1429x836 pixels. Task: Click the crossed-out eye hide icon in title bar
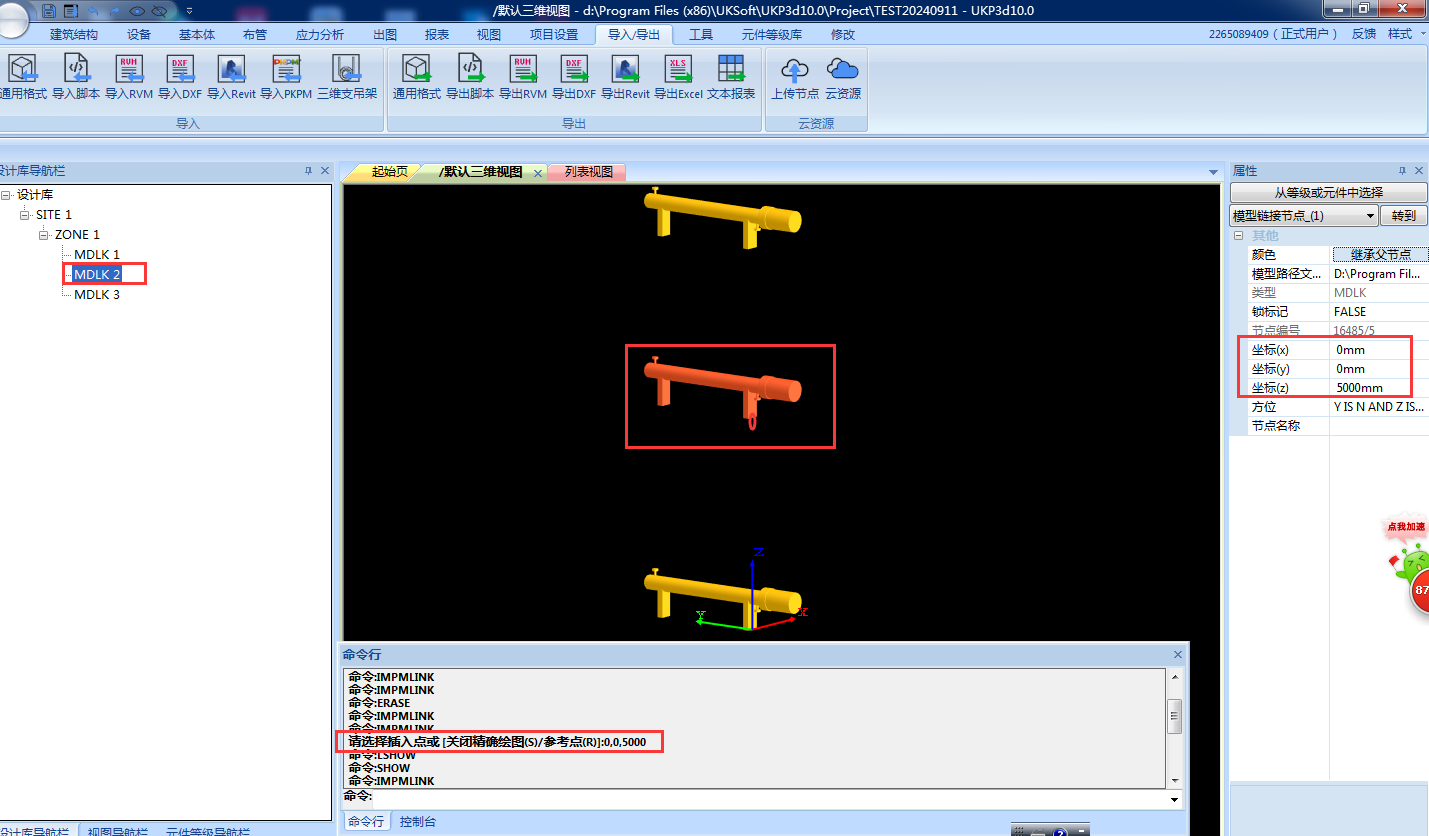tap(158, 11)
